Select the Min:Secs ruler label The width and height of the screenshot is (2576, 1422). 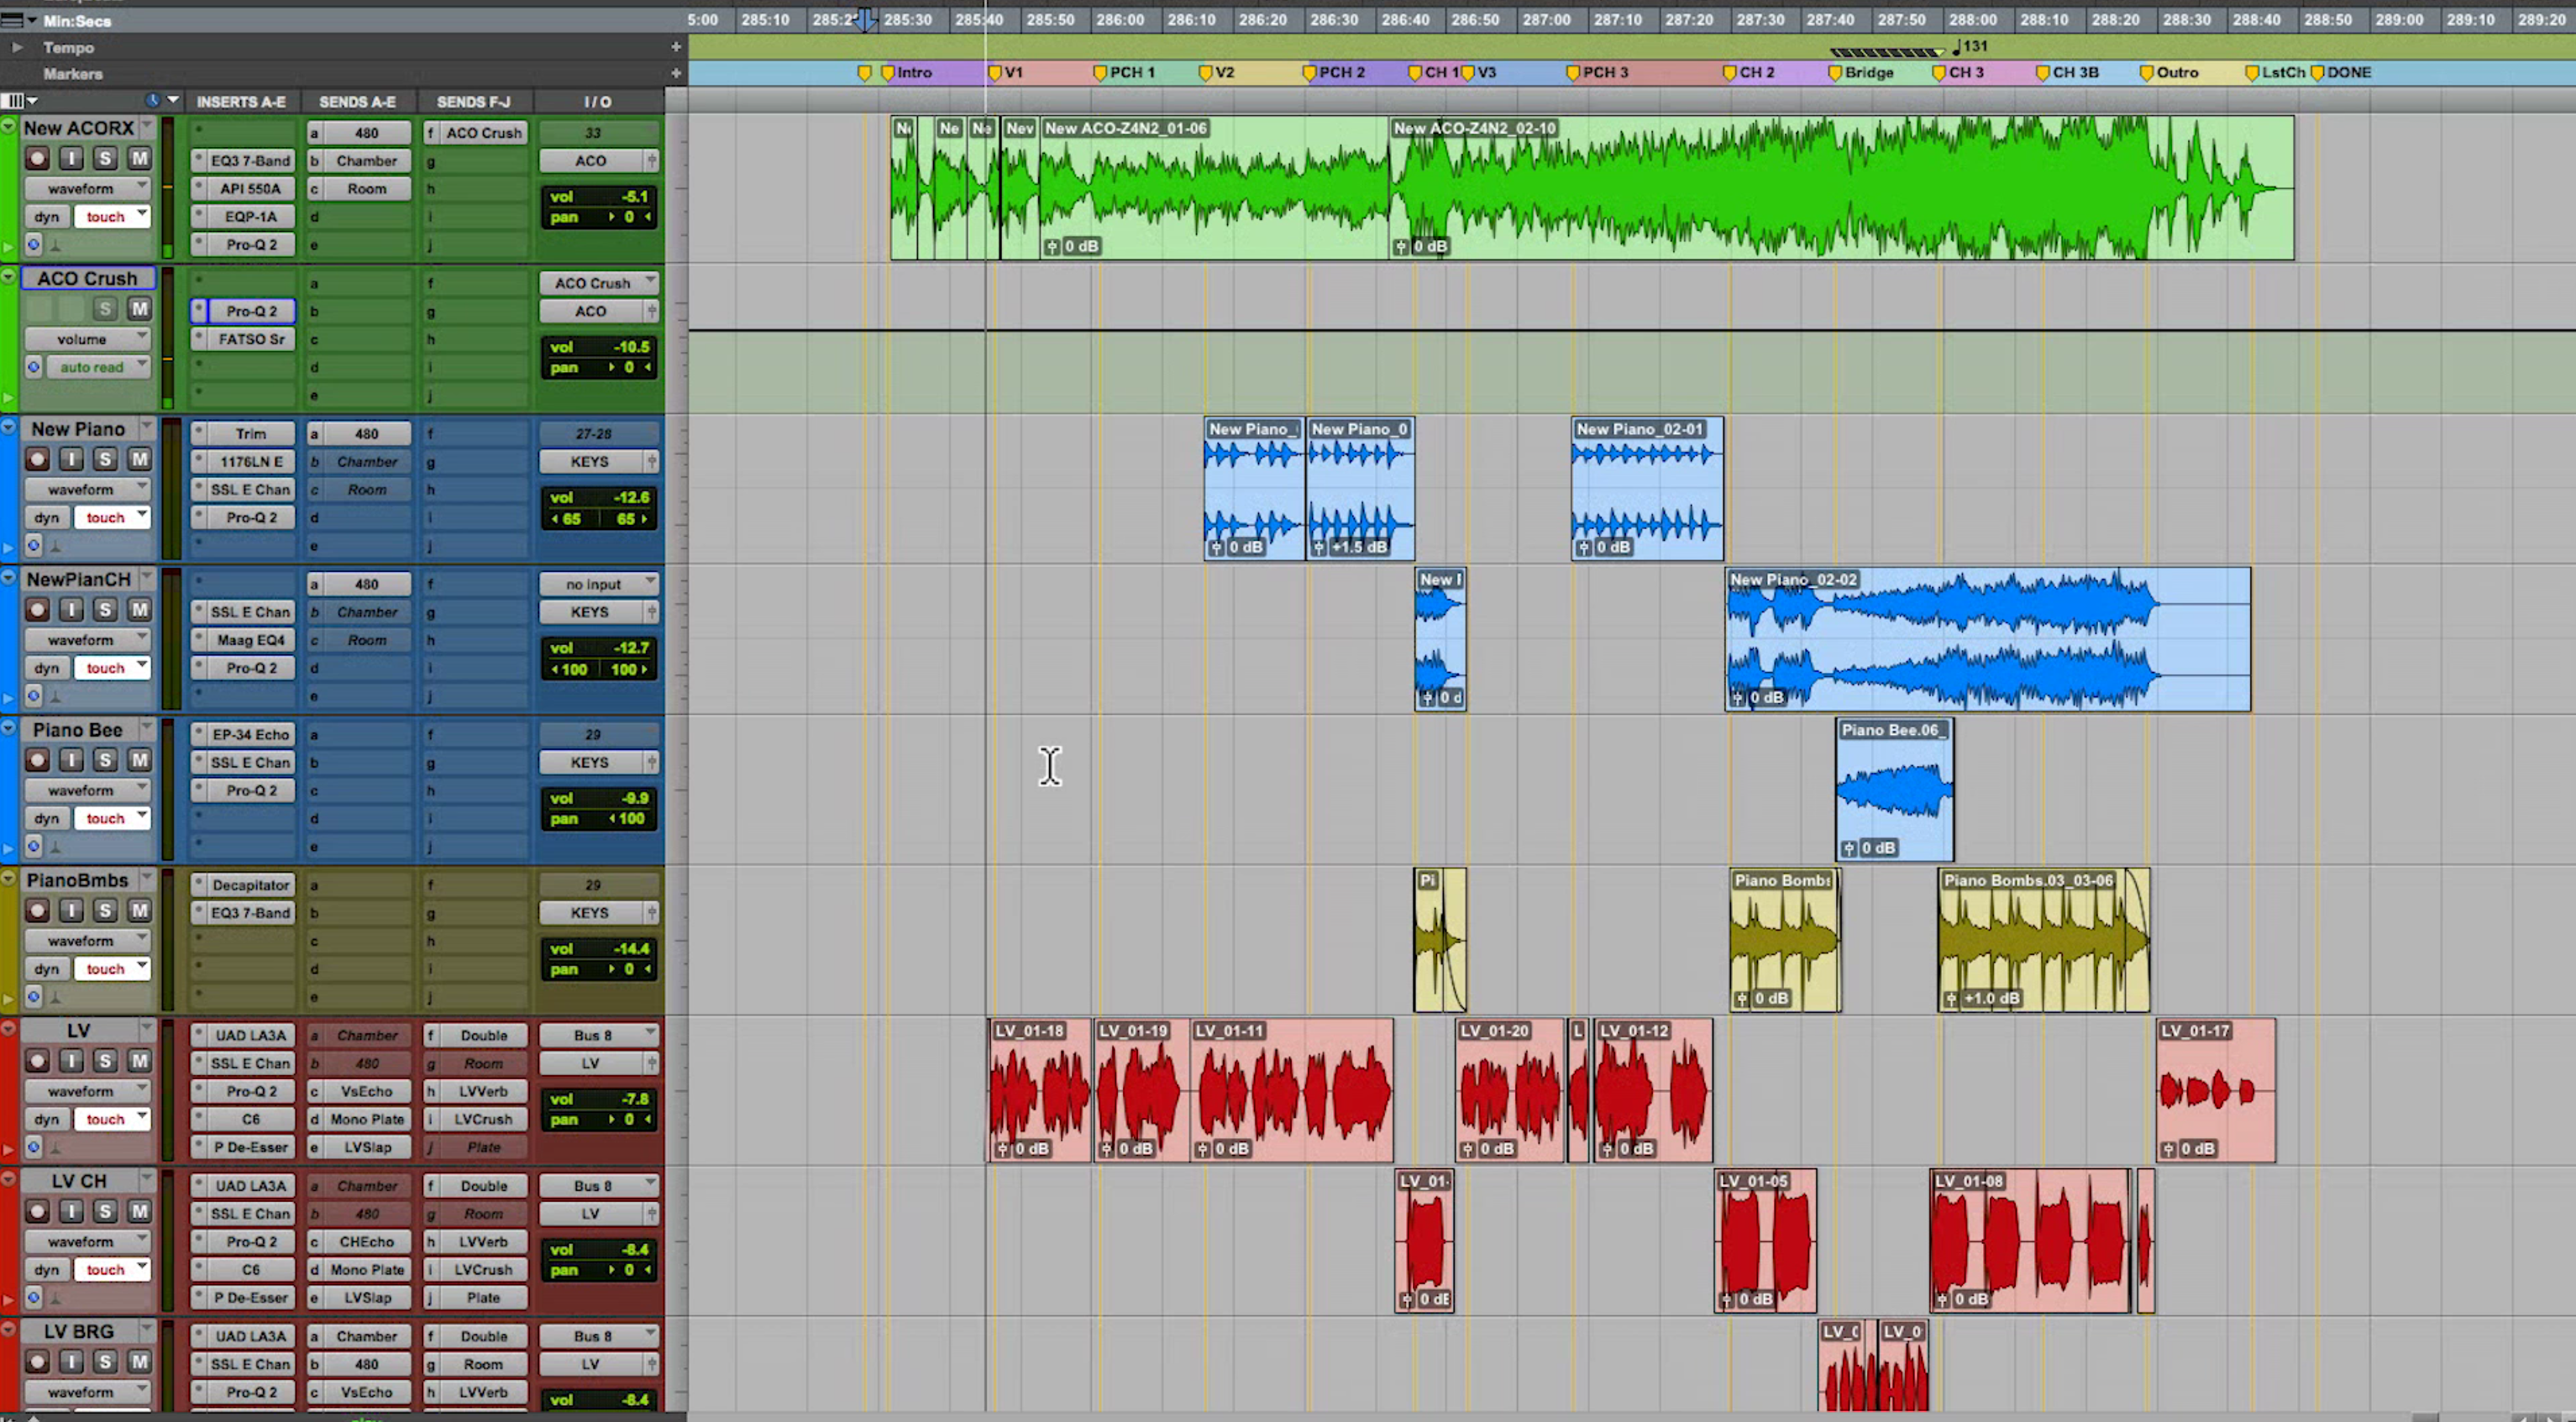tap(78, 20)
